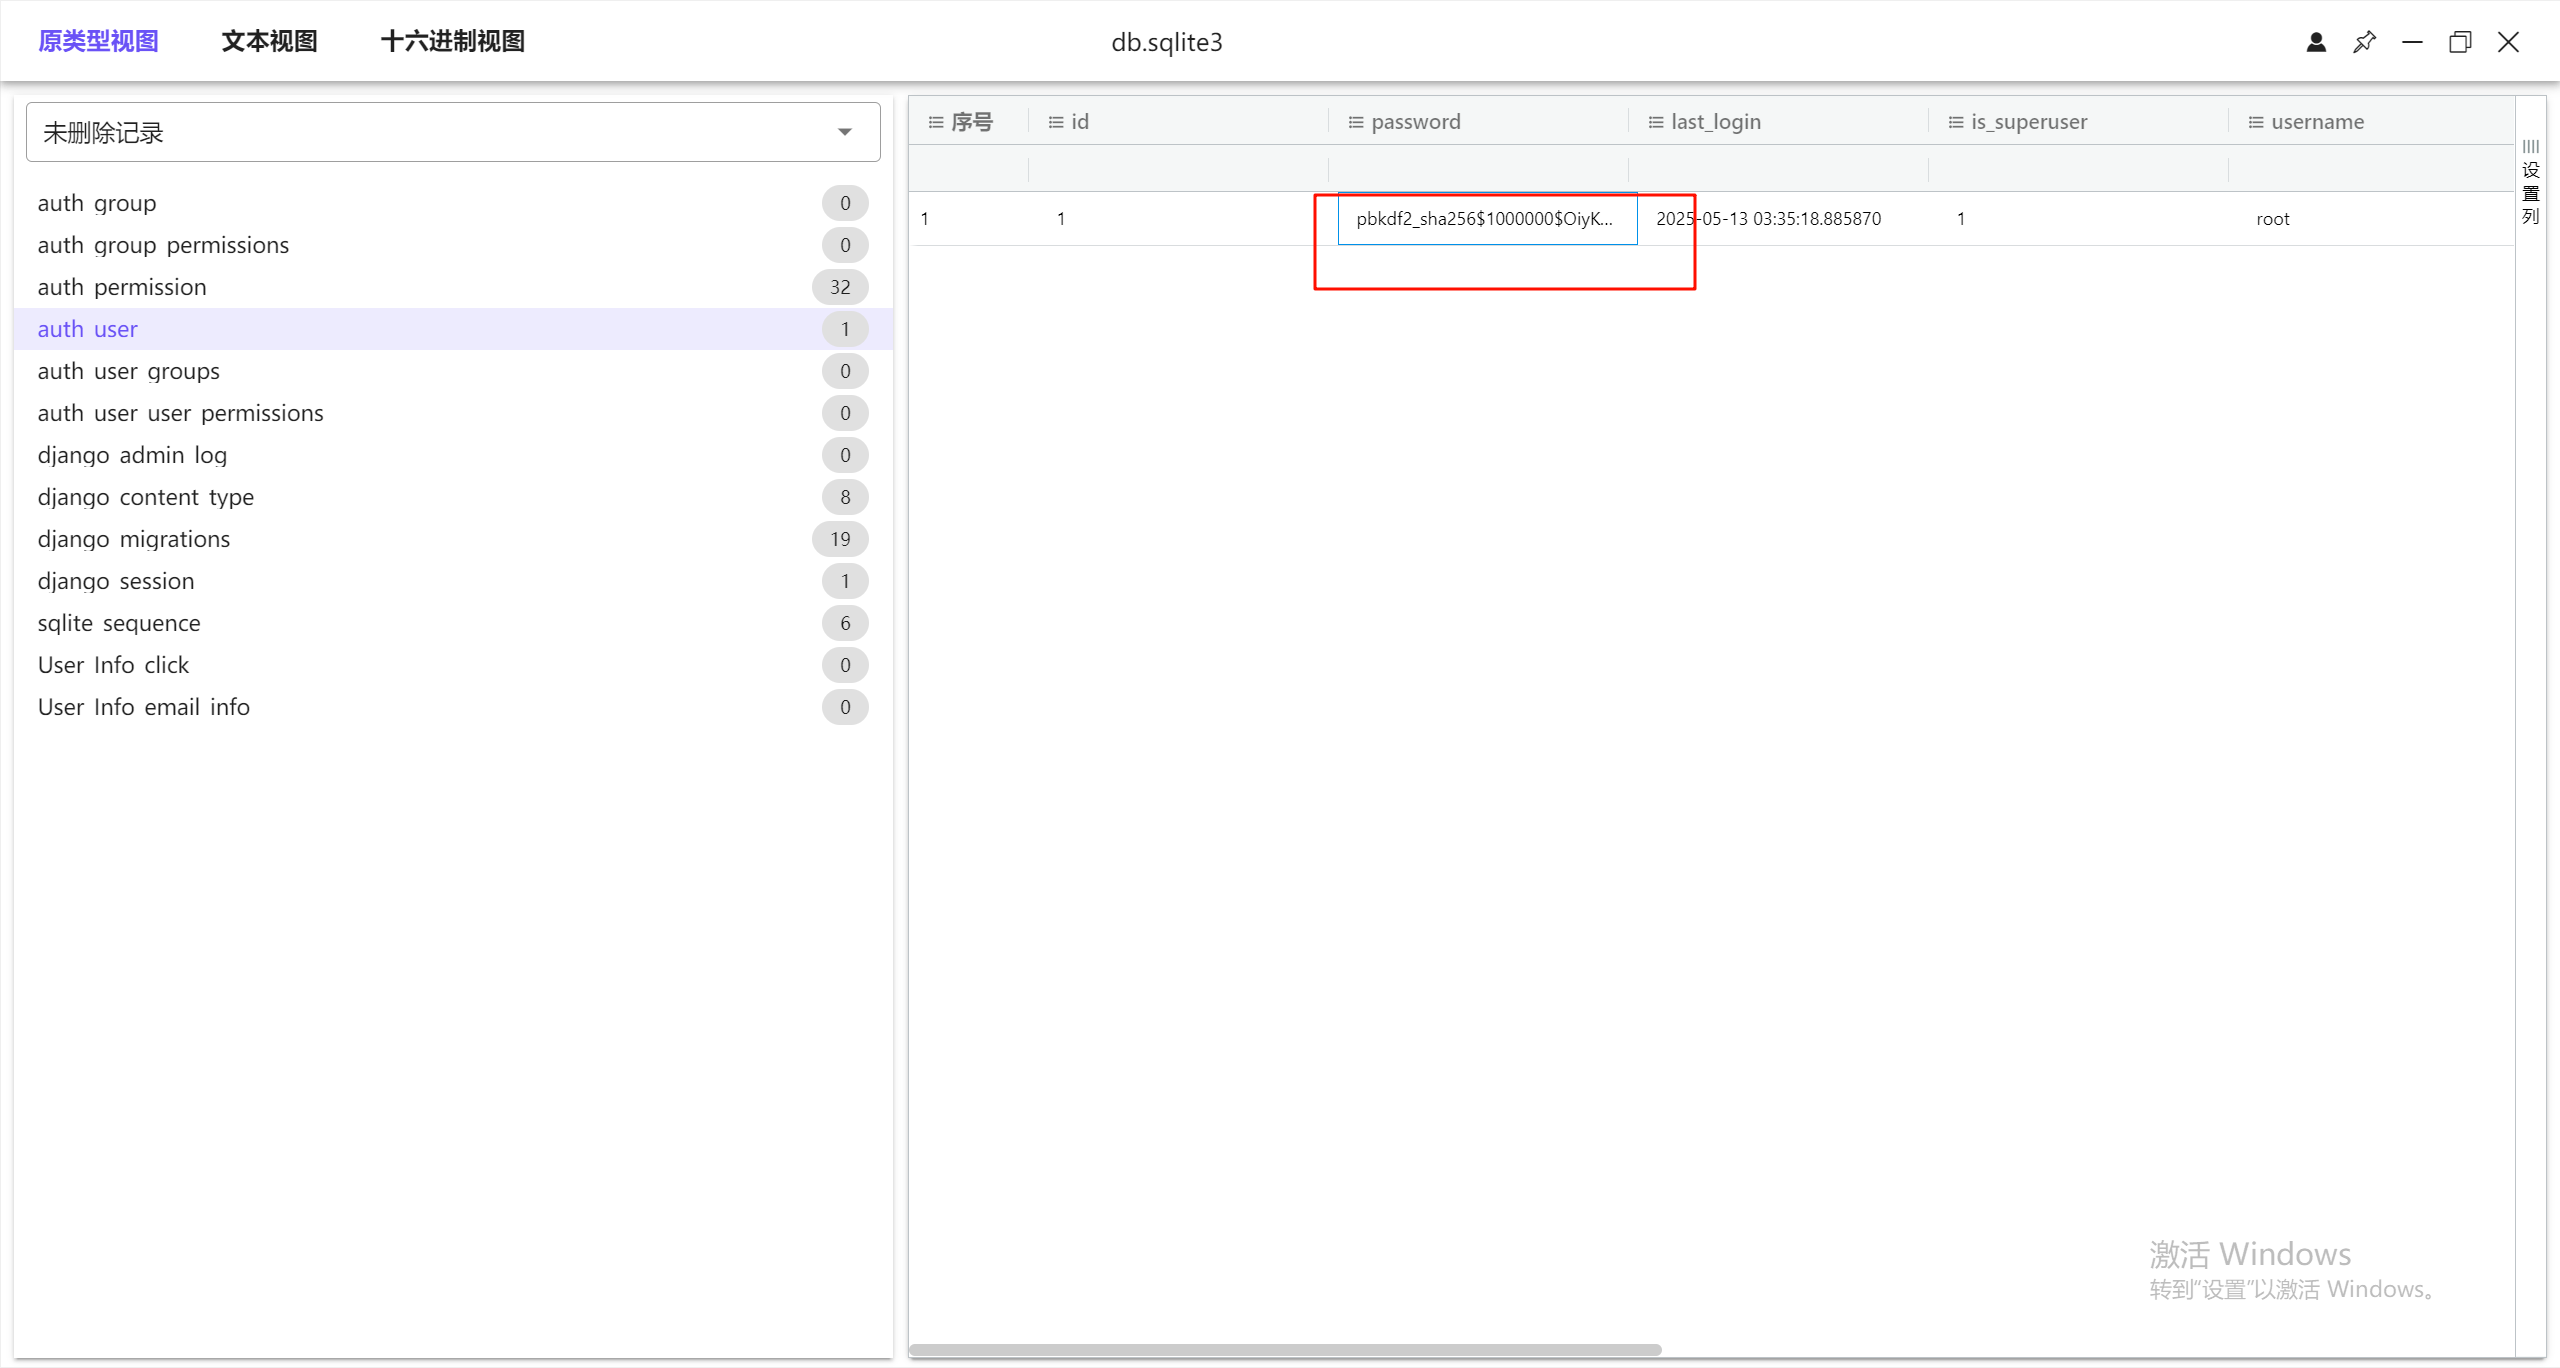Click the last_login column menu icon

pyautogui.click(x=1655, y=122)
